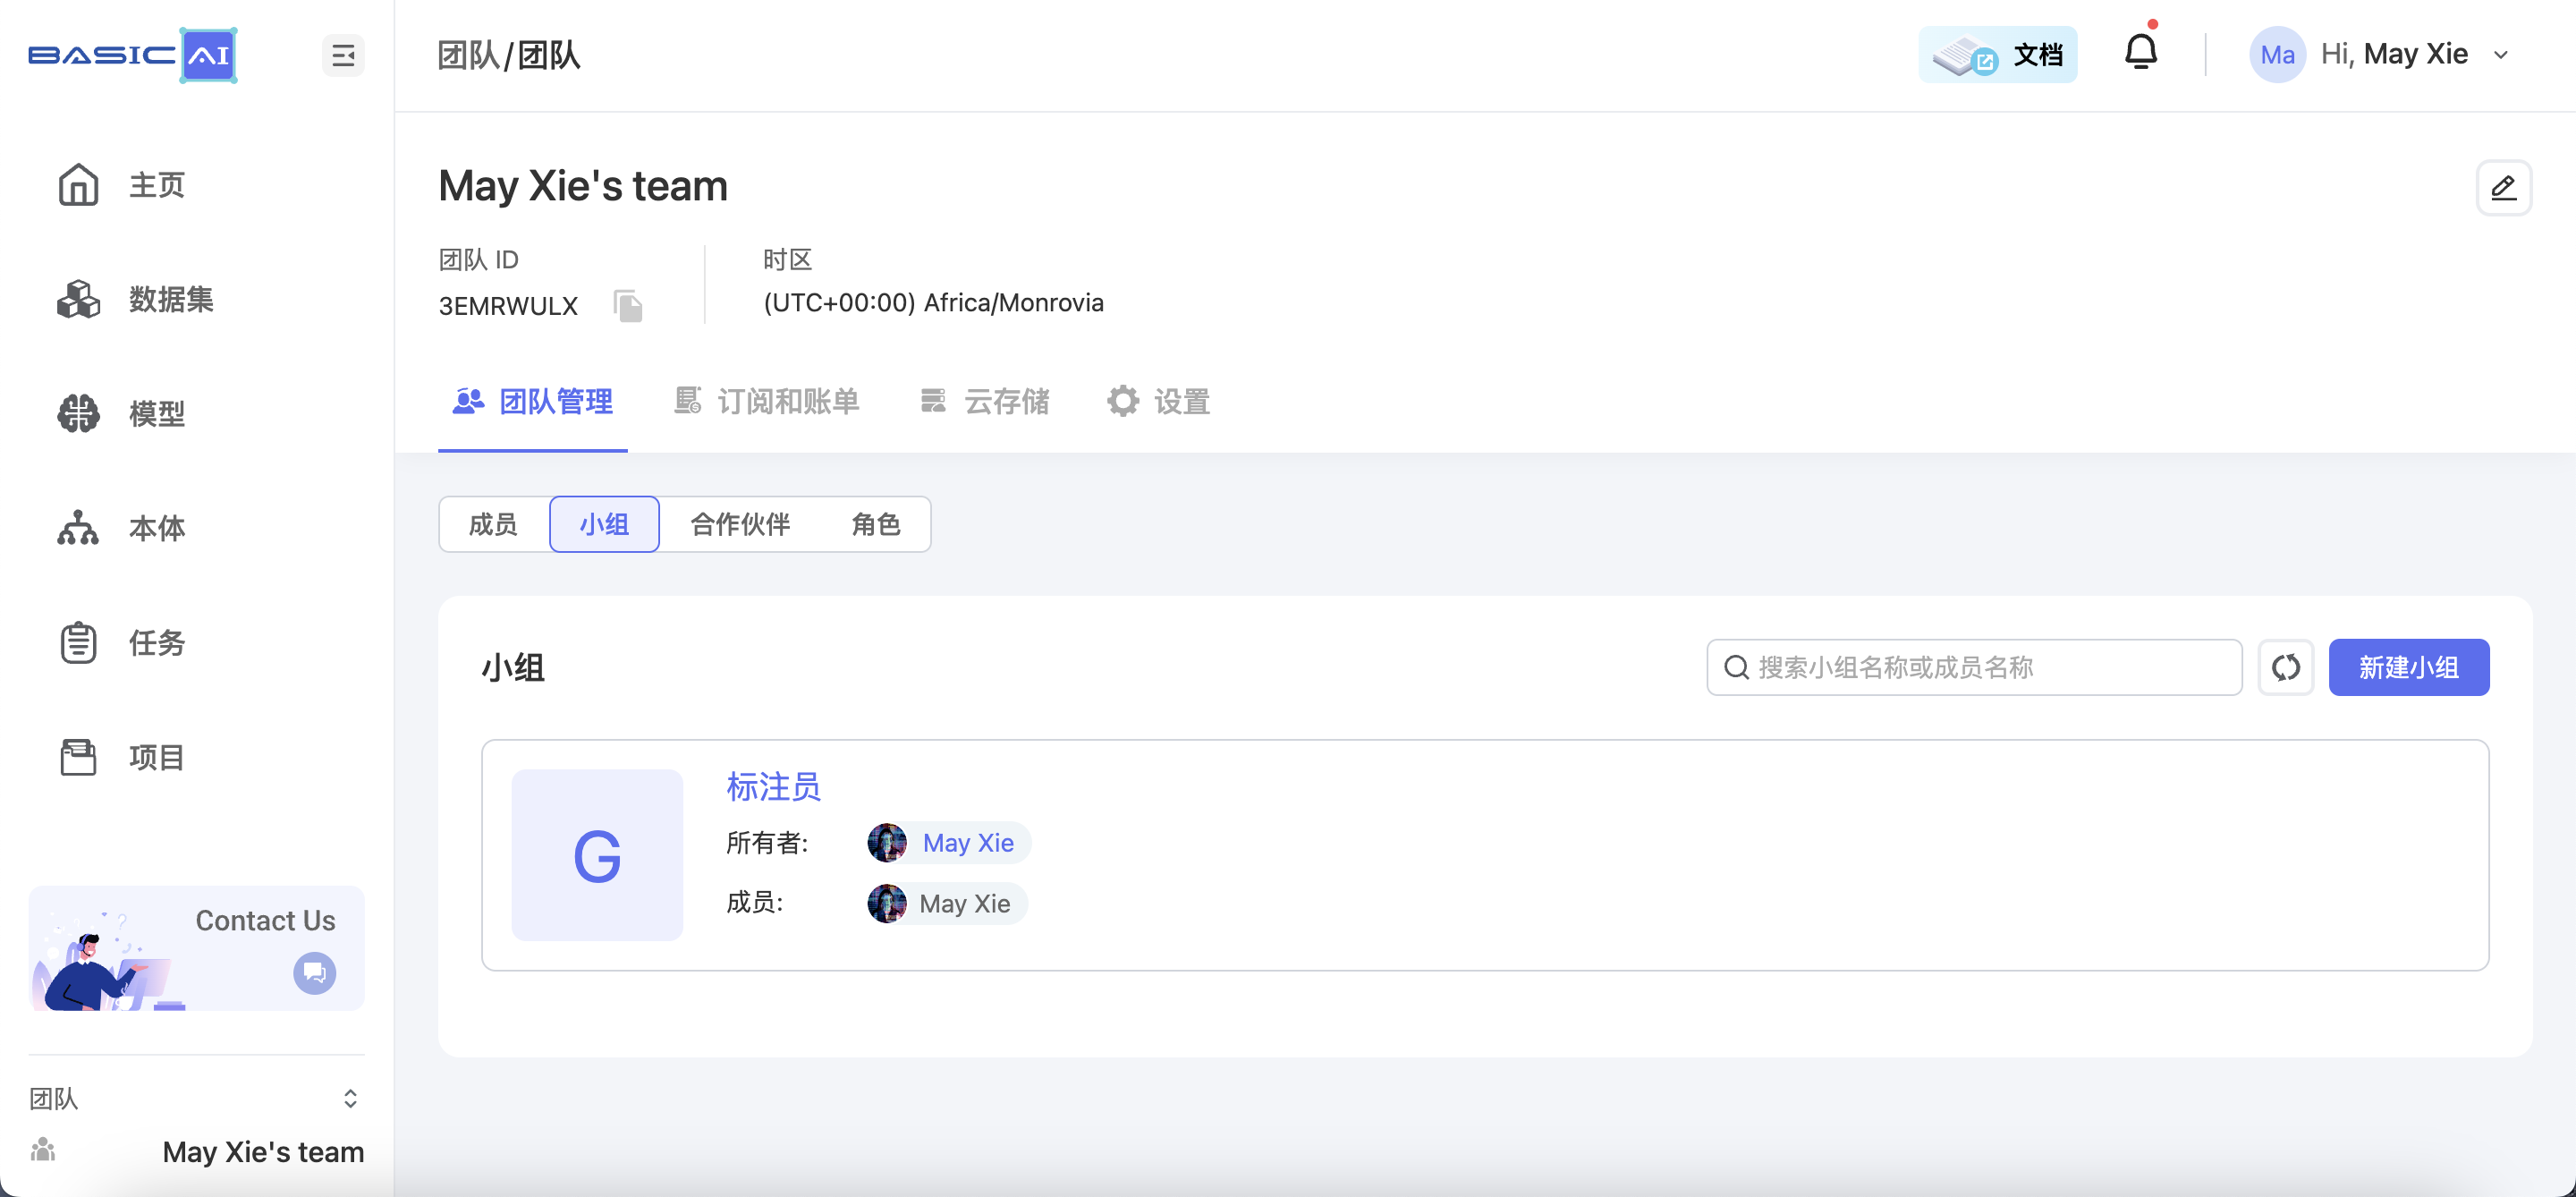Select the 合作伙伴 segment
This screenshot has width=2576, height=1197.
click(740, 524)
